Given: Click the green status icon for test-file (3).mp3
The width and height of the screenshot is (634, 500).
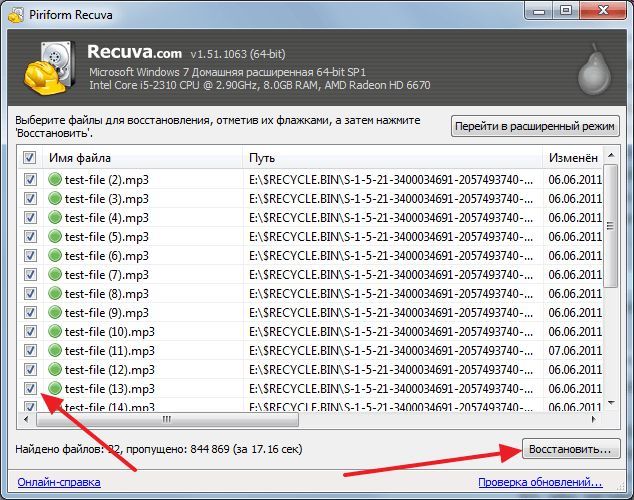Looking at the screenshot, I should coord(55,198).
